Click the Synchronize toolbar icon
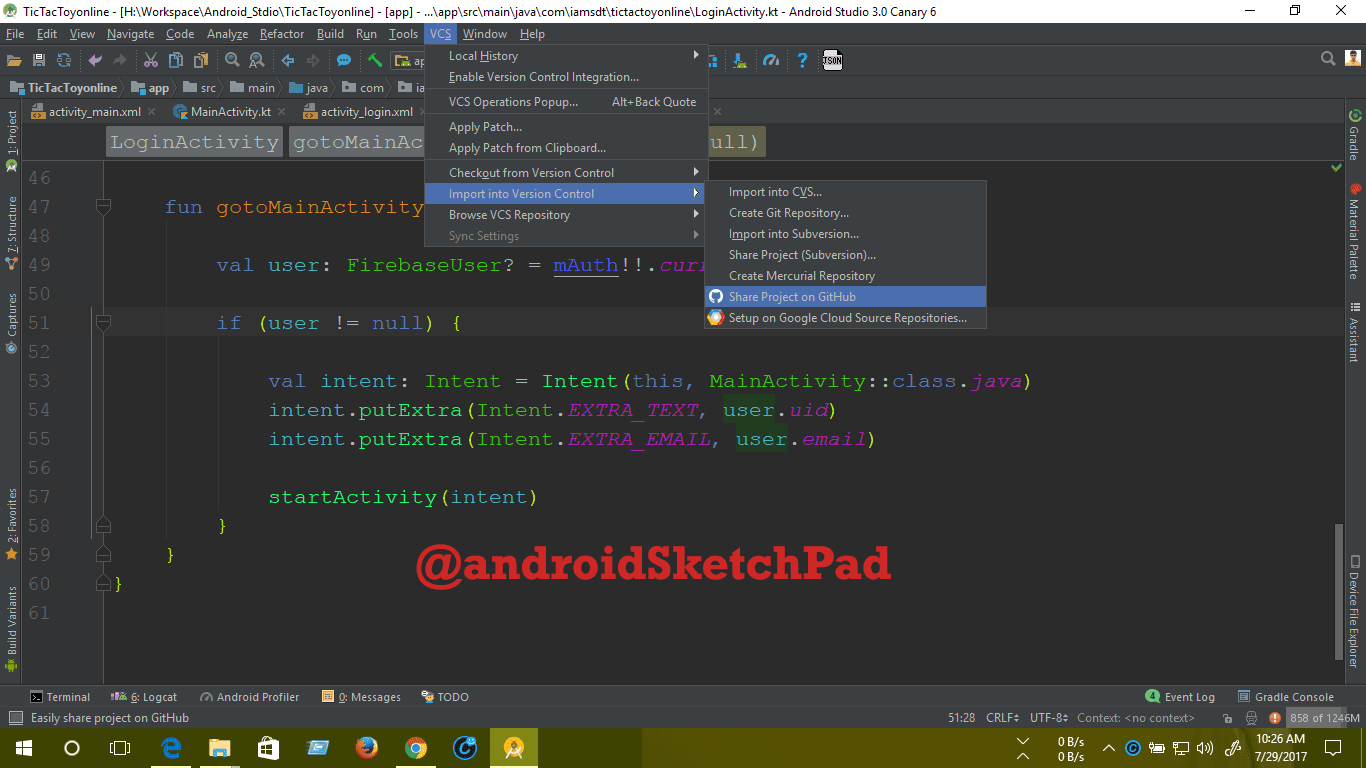 pos(64,60)
